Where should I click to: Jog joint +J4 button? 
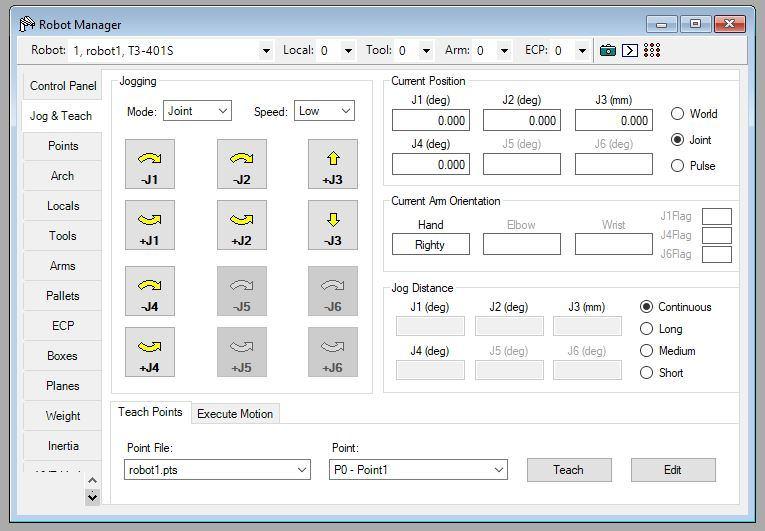150,352
